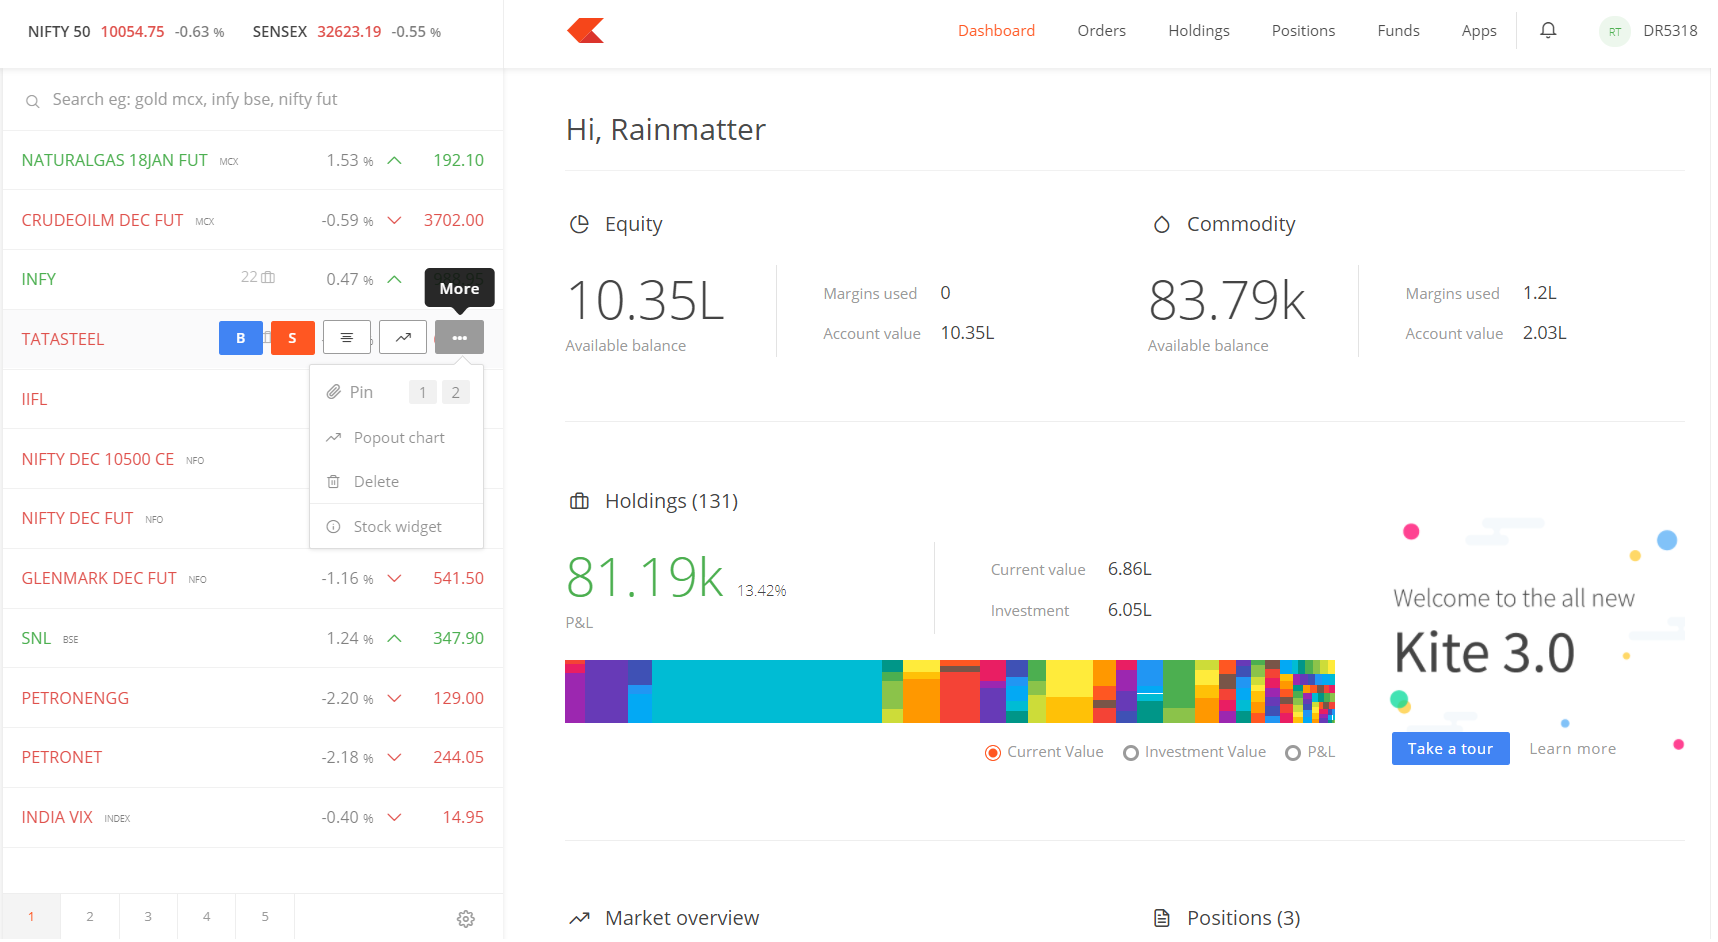Open the Orders tab
Image resolution: width=1718 pixels, height=942 pixels.
1104,31
